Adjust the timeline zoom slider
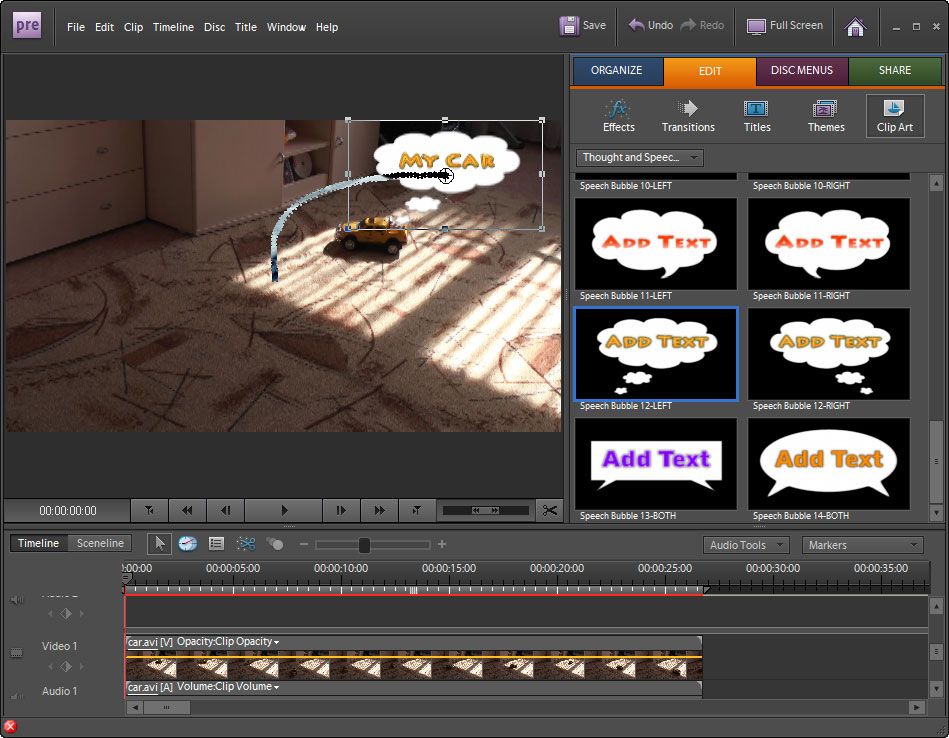Image resolution: width=949 pixels, height=738 pixels. pyautogui.click(x=363, y=544)
